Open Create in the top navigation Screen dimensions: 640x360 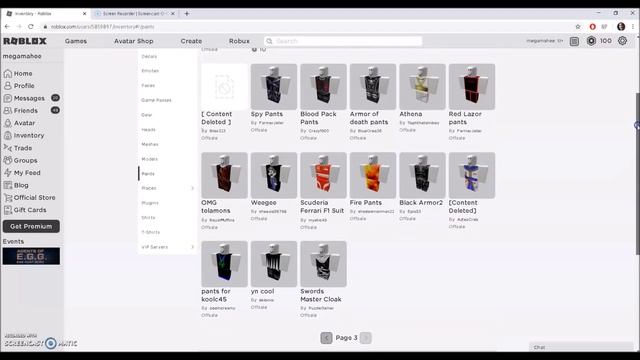(191, 41)
